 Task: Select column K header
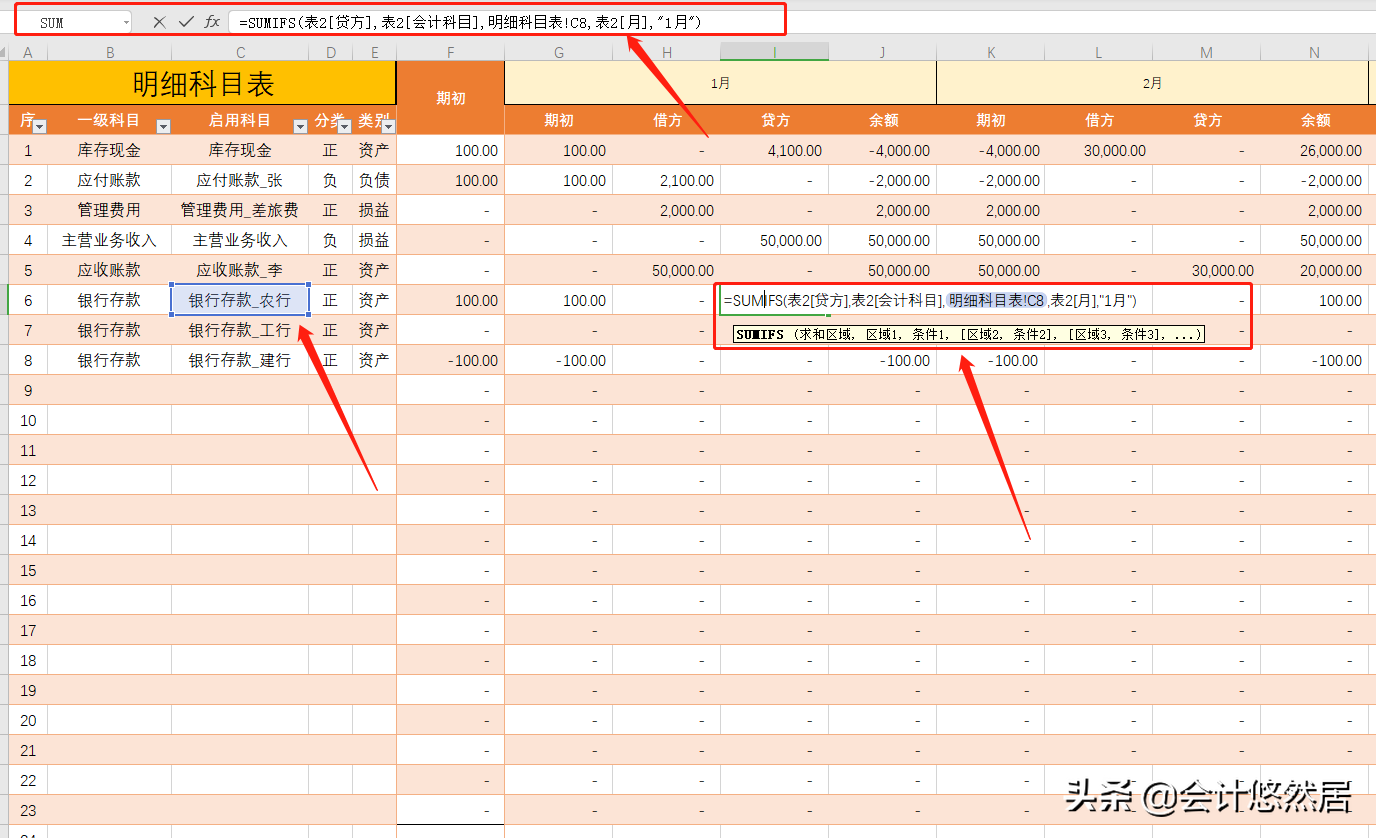[x=991, y=52]
